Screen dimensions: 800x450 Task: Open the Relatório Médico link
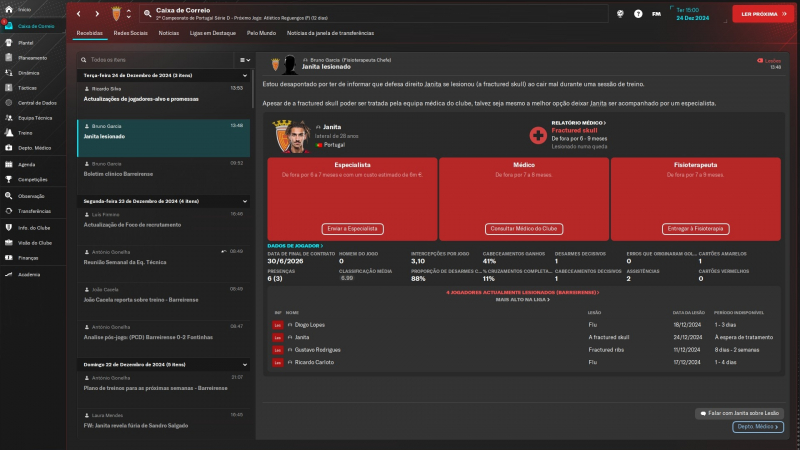point(579,122)
